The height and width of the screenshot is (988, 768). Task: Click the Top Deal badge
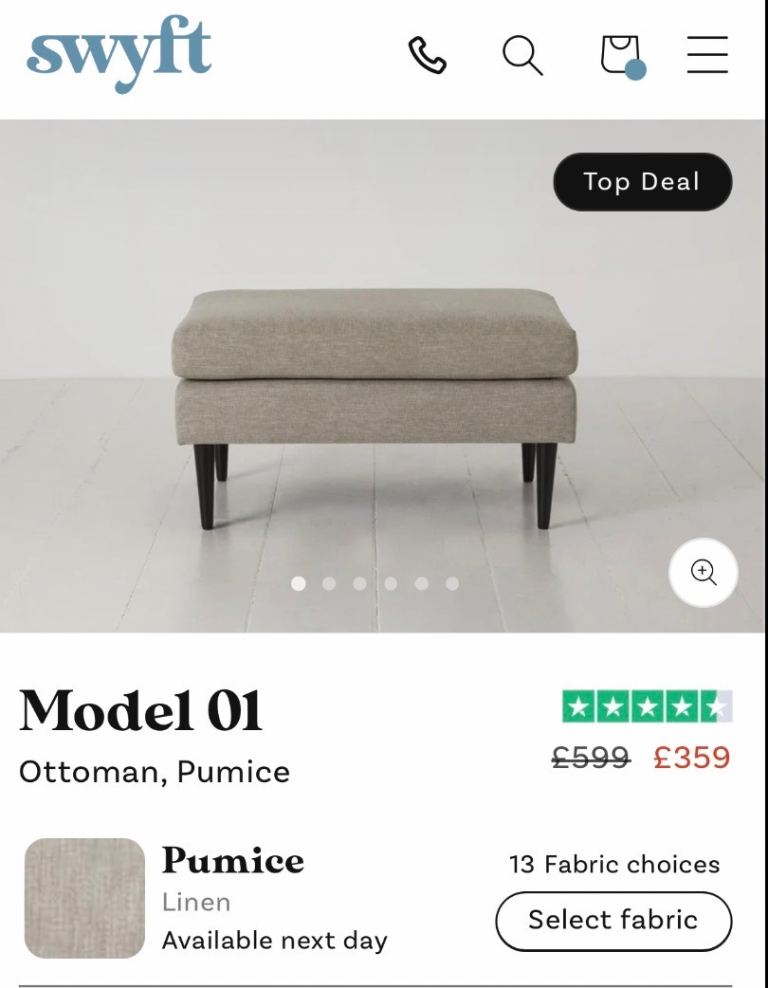(642, 182)
